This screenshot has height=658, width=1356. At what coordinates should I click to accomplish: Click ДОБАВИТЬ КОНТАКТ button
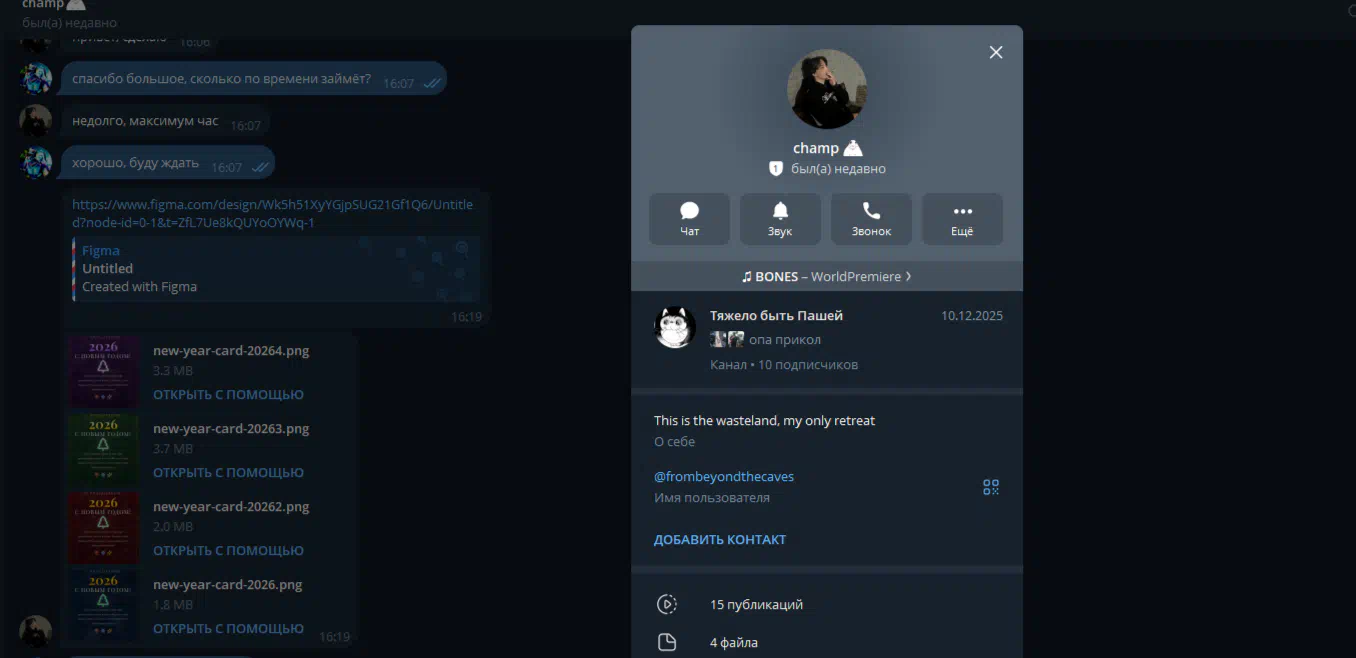tap(720, 539)
